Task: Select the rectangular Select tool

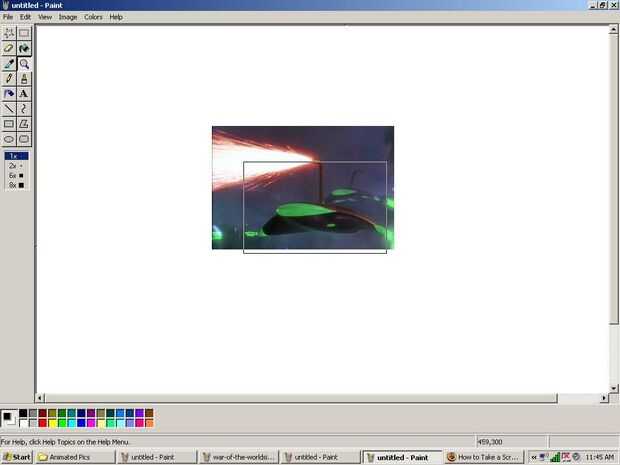Action: (24, 33)
